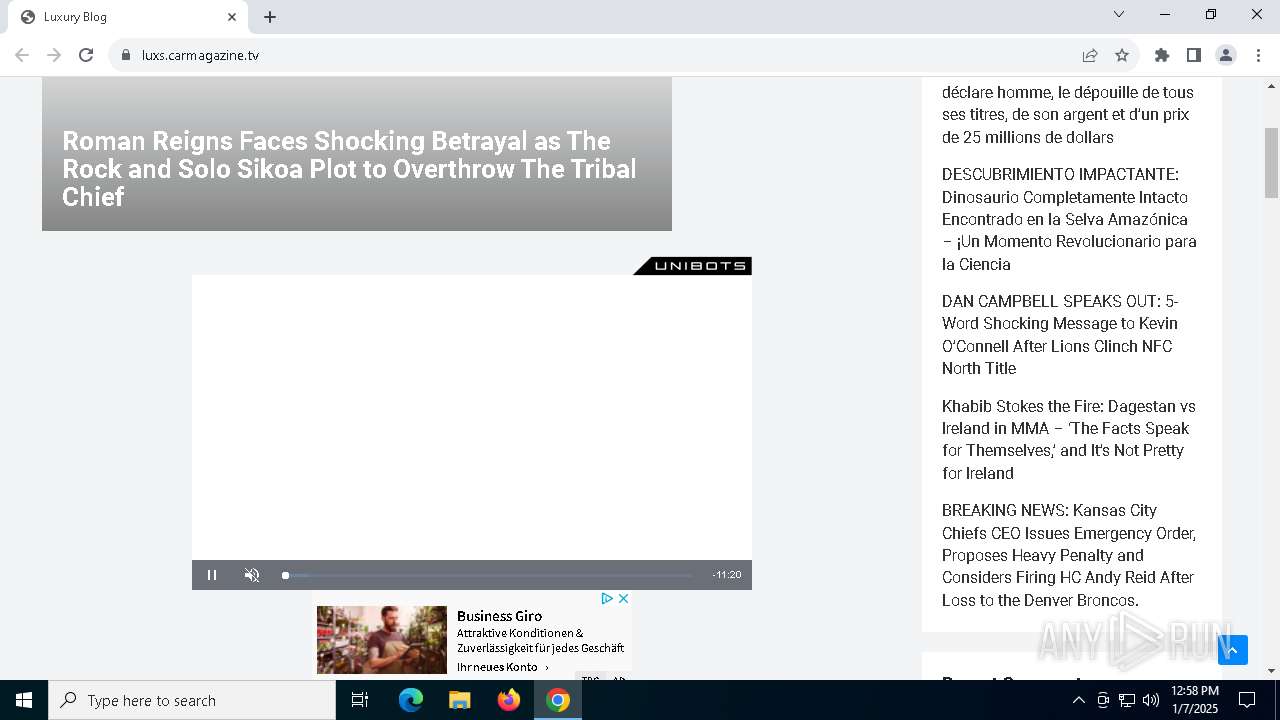The width and height of the screenshot is (1280, 720).
Task: Open the Extensions puzzle icon
Action: tap(1162, 55)
